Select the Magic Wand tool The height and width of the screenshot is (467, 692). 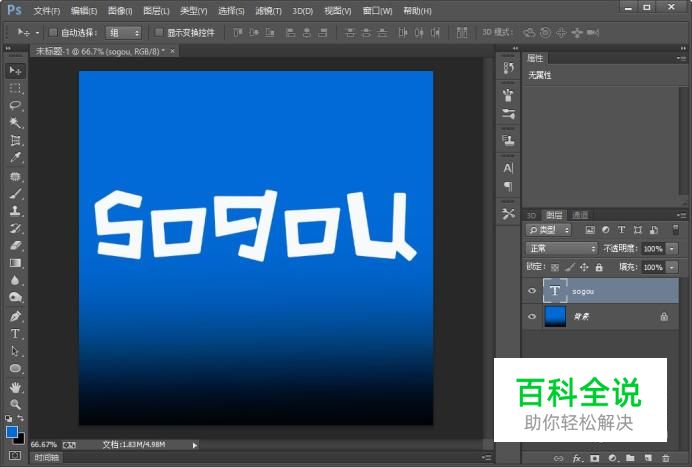[x=15, y=123]
